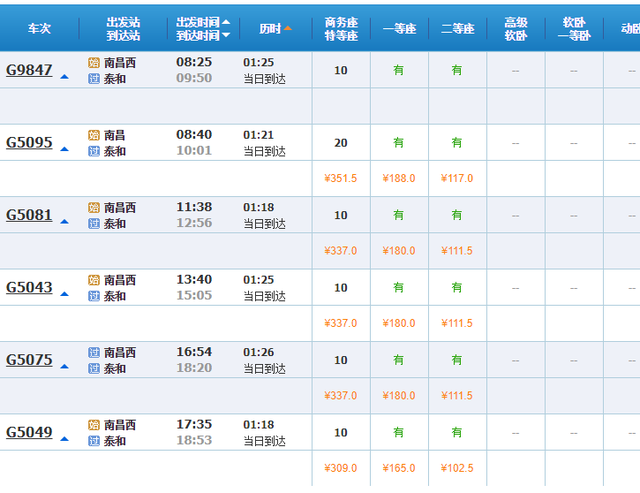Click the 一等座 column header
The image size is (640, 493).
tap(400, 29)
